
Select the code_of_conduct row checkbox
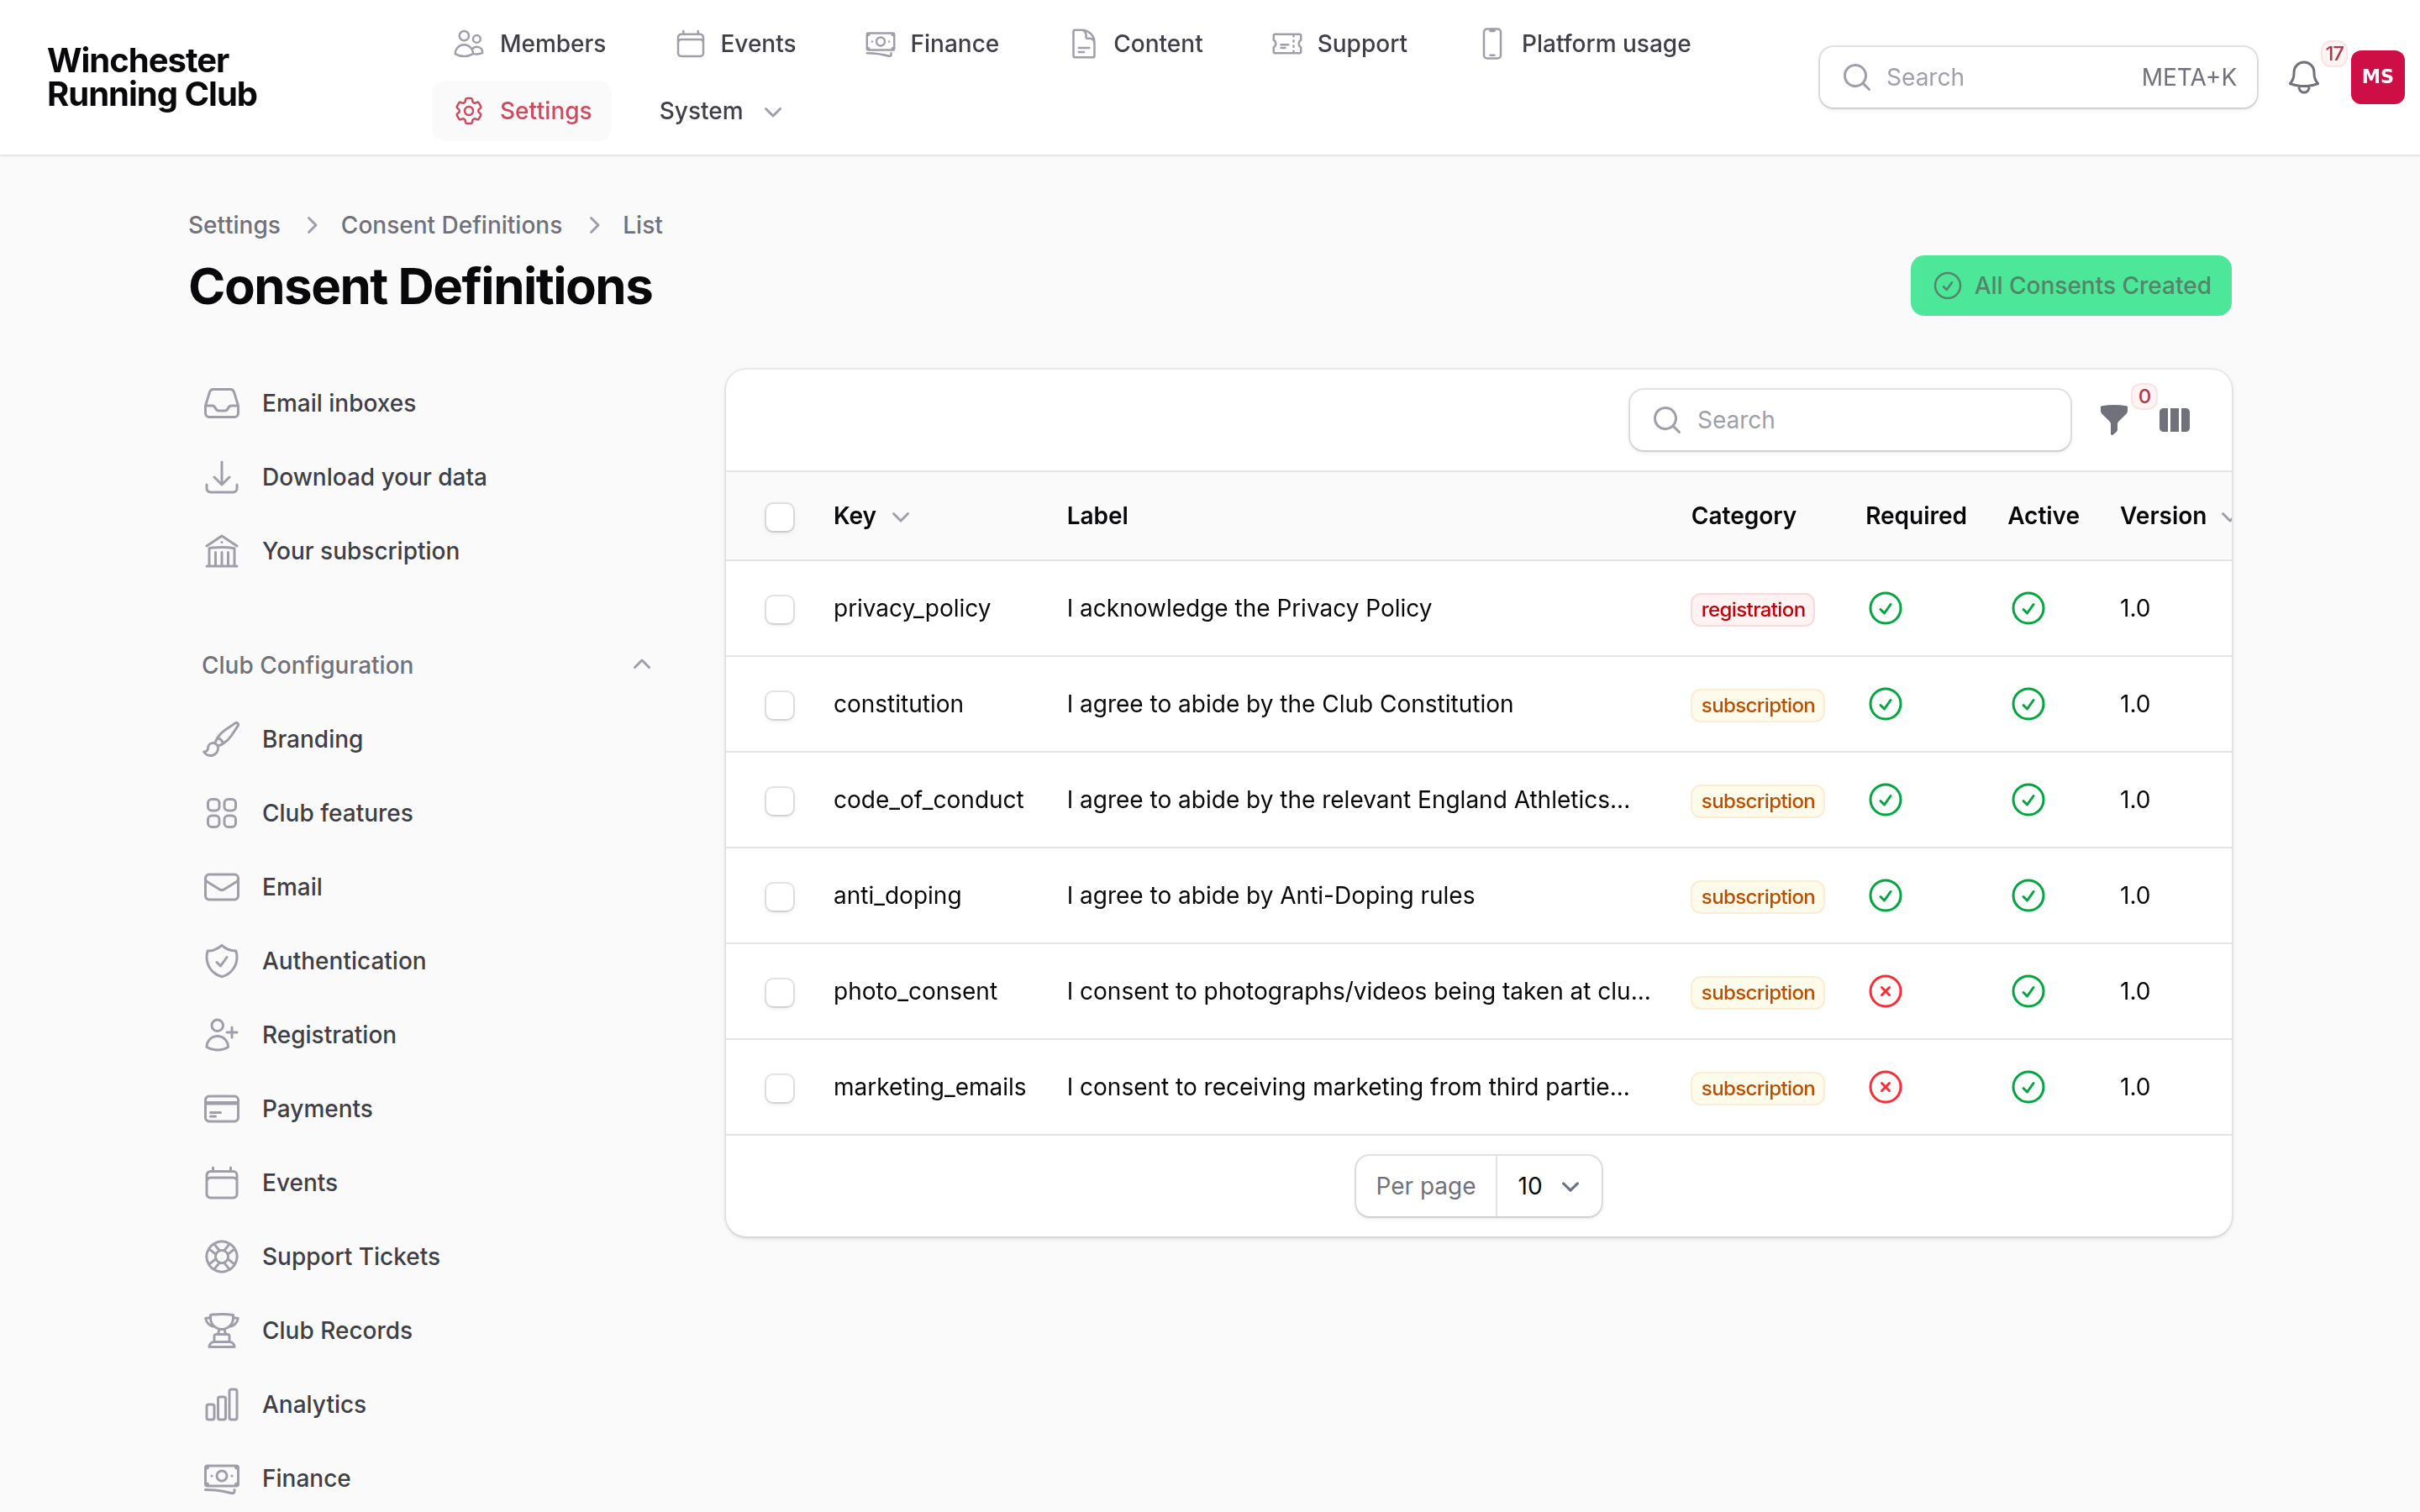(780, 801)
